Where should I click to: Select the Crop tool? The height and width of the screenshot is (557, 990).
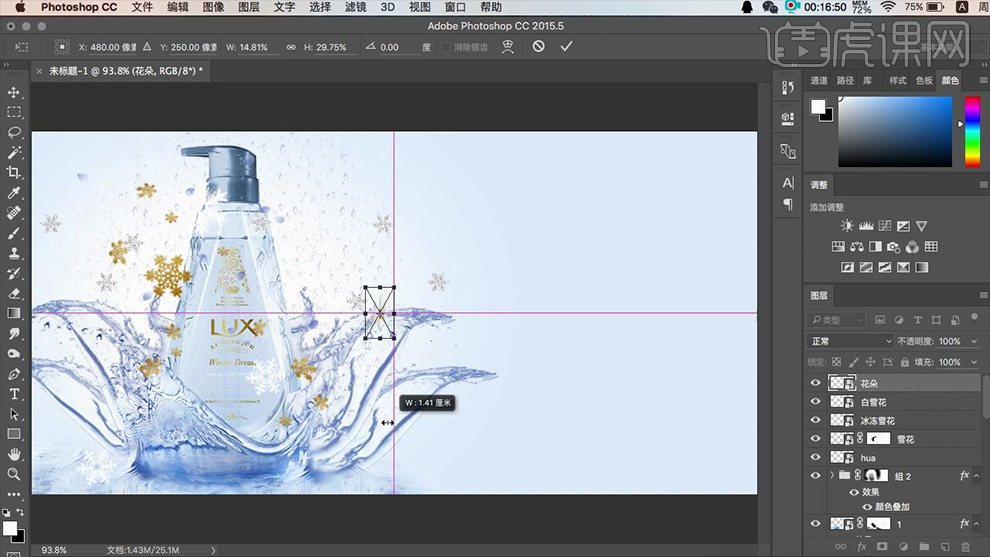click(x=14, y=173)
